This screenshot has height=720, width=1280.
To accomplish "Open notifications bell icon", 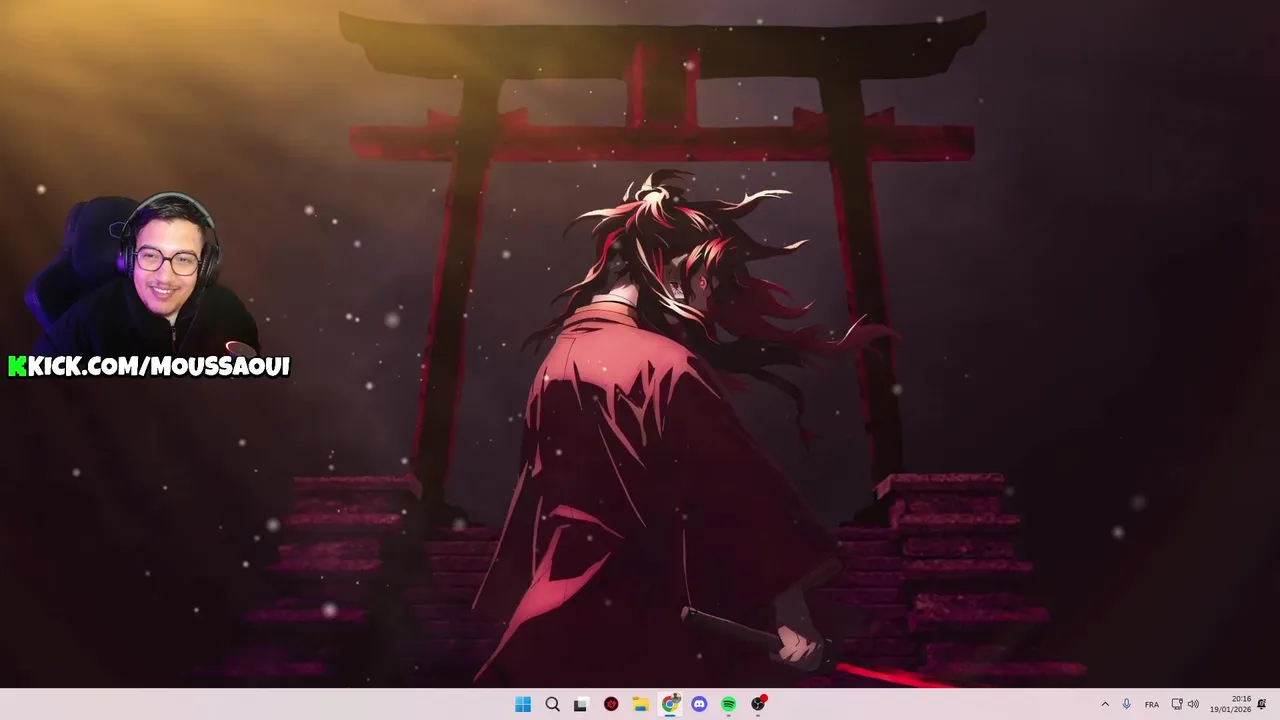I will pos(1262,704).
